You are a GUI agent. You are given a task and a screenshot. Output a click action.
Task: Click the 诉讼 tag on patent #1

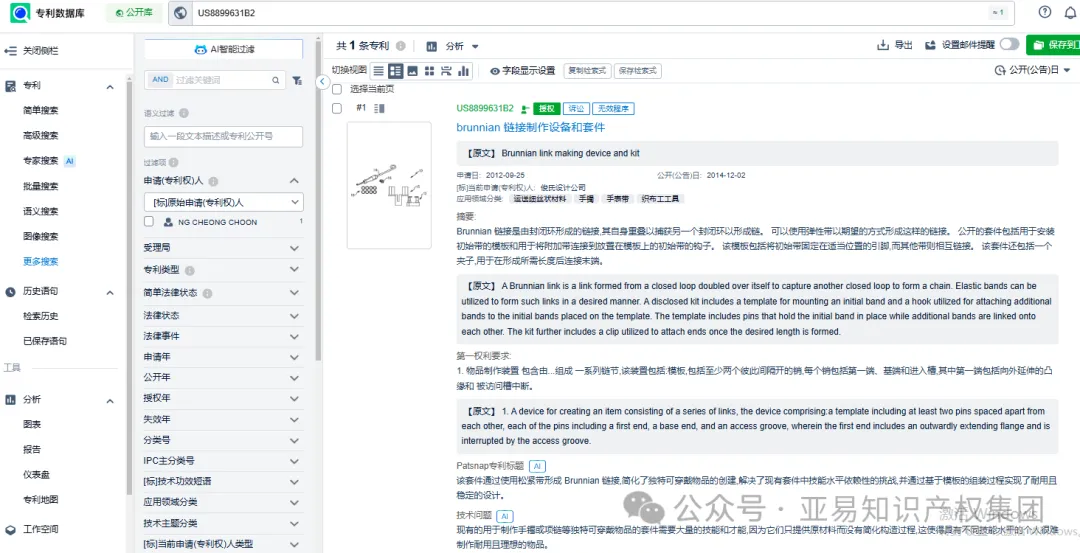pyautogui.click(x=577, y=108)
